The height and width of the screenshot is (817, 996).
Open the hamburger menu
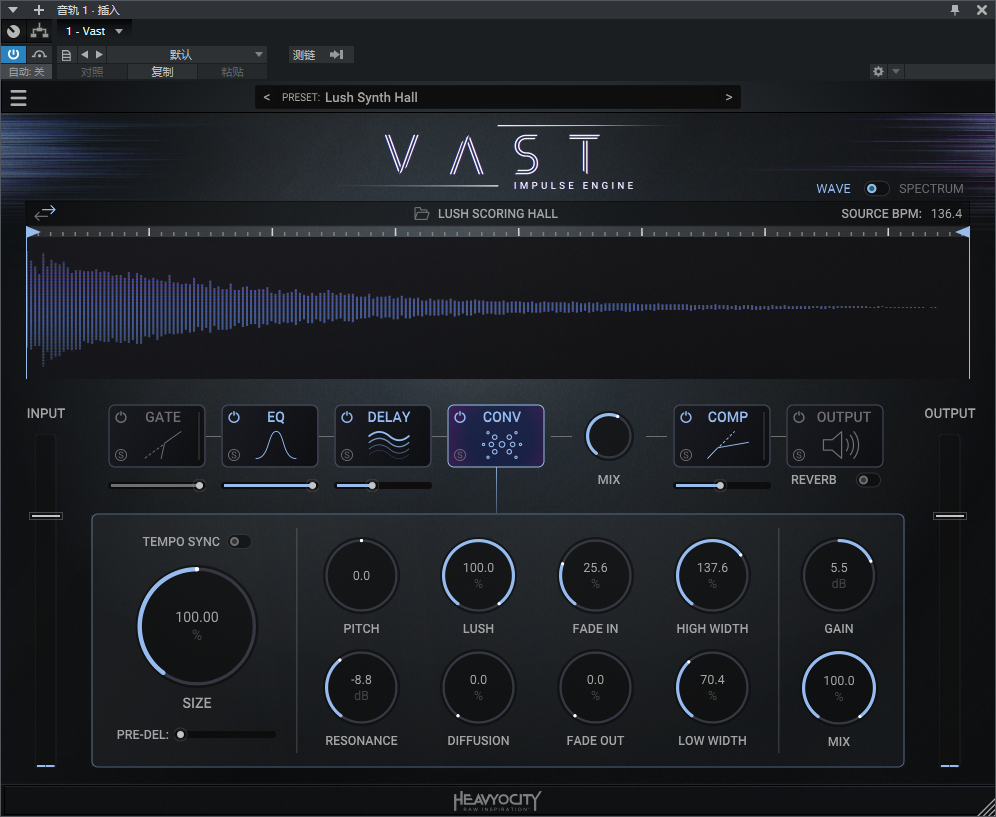18,98
